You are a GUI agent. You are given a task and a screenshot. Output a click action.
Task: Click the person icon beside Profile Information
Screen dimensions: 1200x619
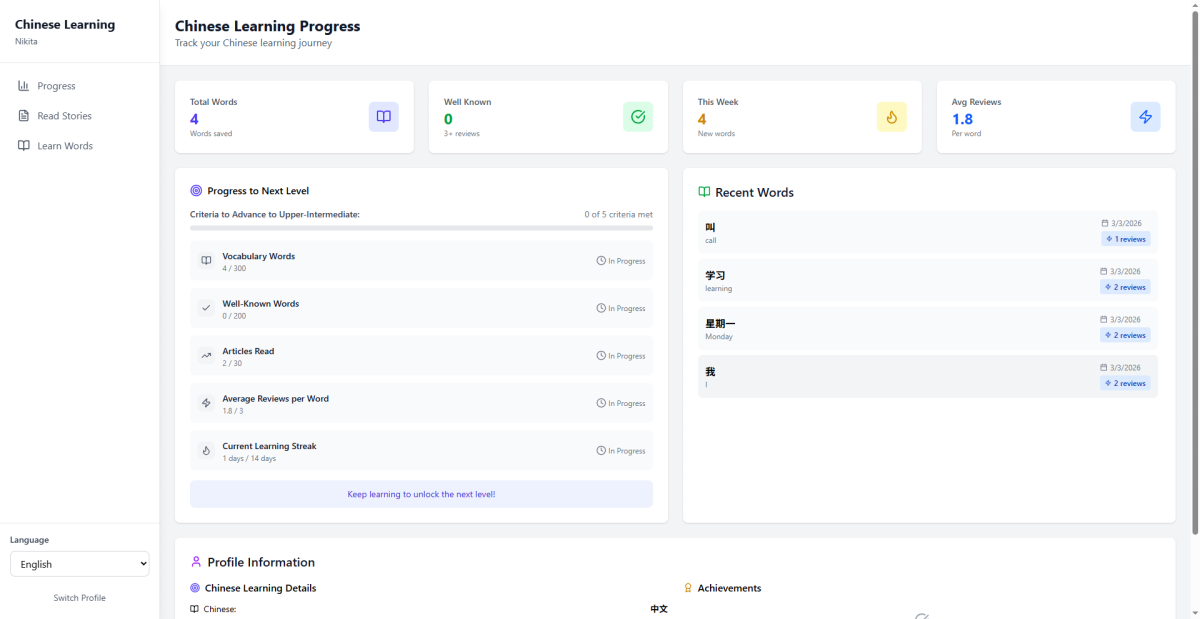click(x=196, y=562)
